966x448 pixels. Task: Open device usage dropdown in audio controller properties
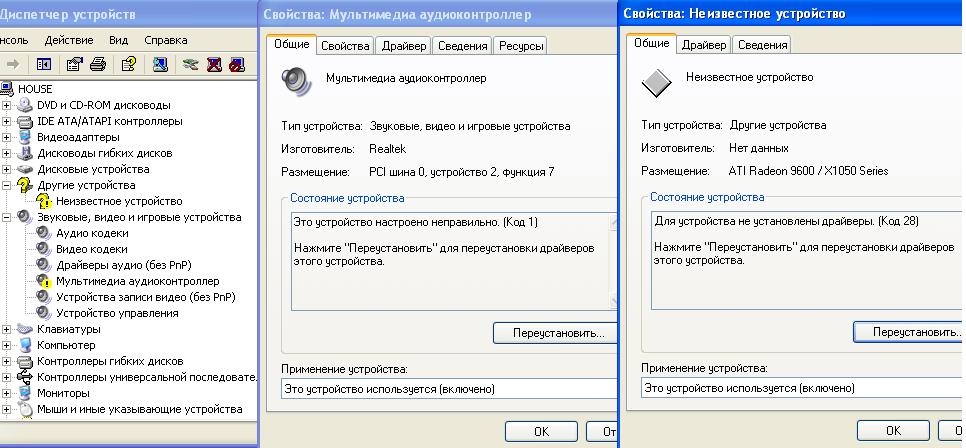pyautogui.click(x=450, y=388)
